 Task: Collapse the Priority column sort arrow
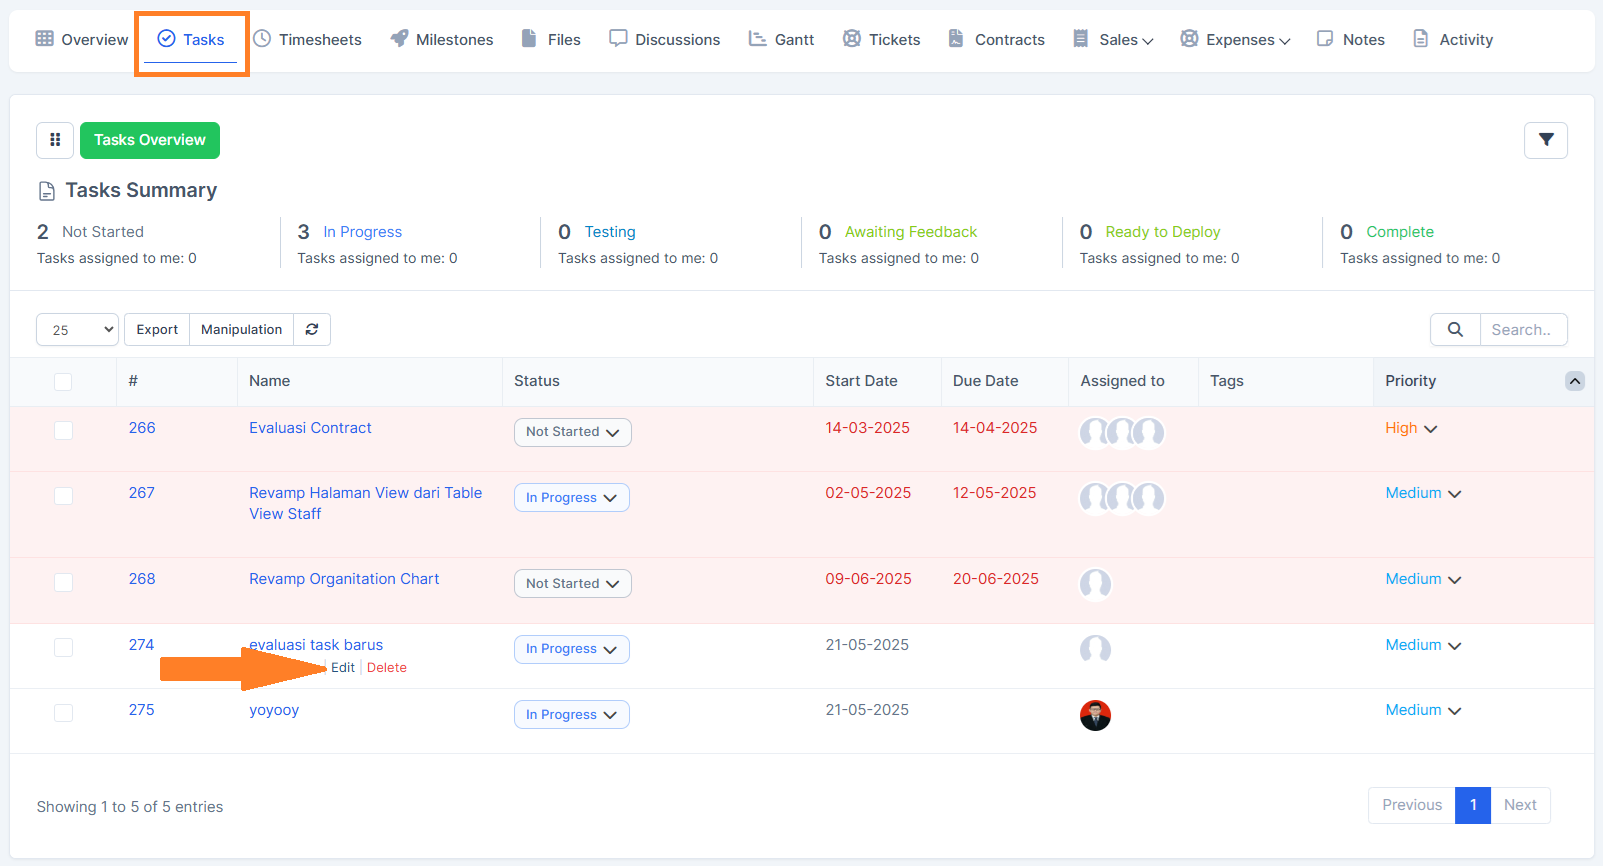(x=1574, y=381)
